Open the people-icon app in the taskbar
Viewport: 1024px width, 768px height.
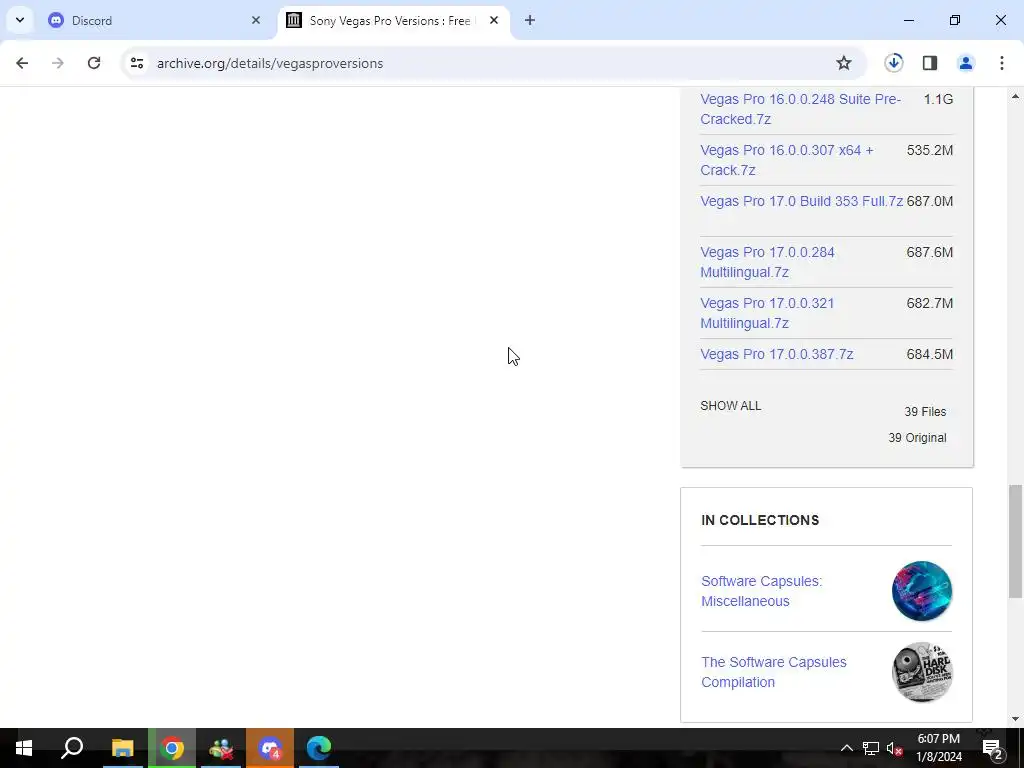click(x=221, y=748)
